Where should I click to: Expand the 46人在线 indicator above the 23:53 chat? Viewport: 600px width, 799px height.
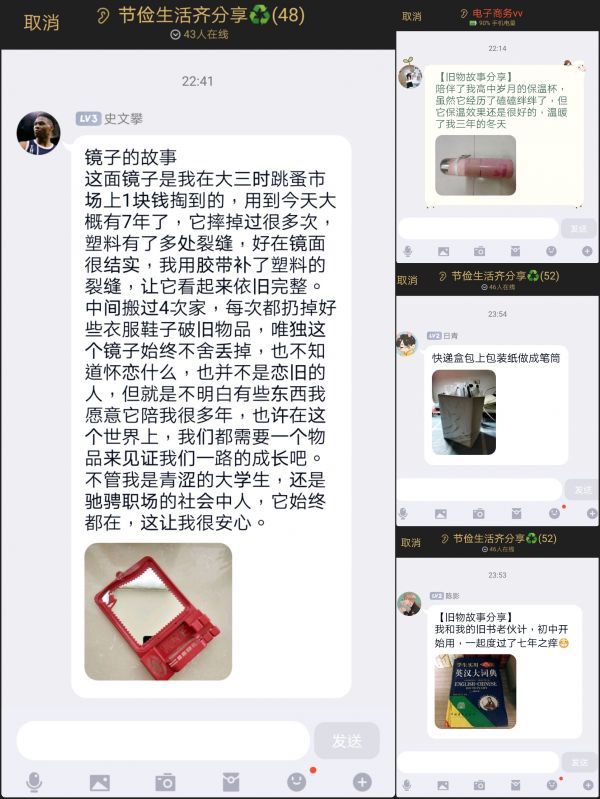coord(498,549)
